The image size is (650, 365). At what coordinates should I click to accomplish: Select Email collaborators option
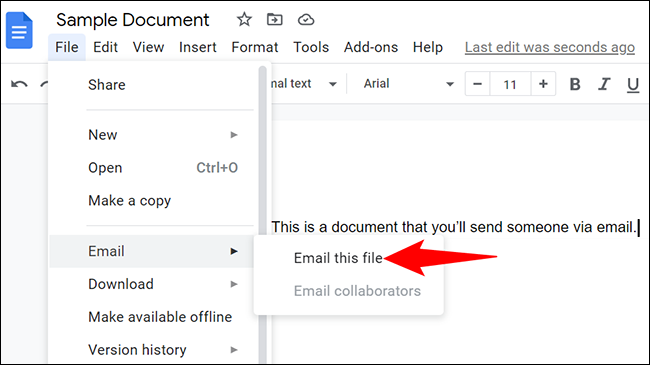[349, 291]
